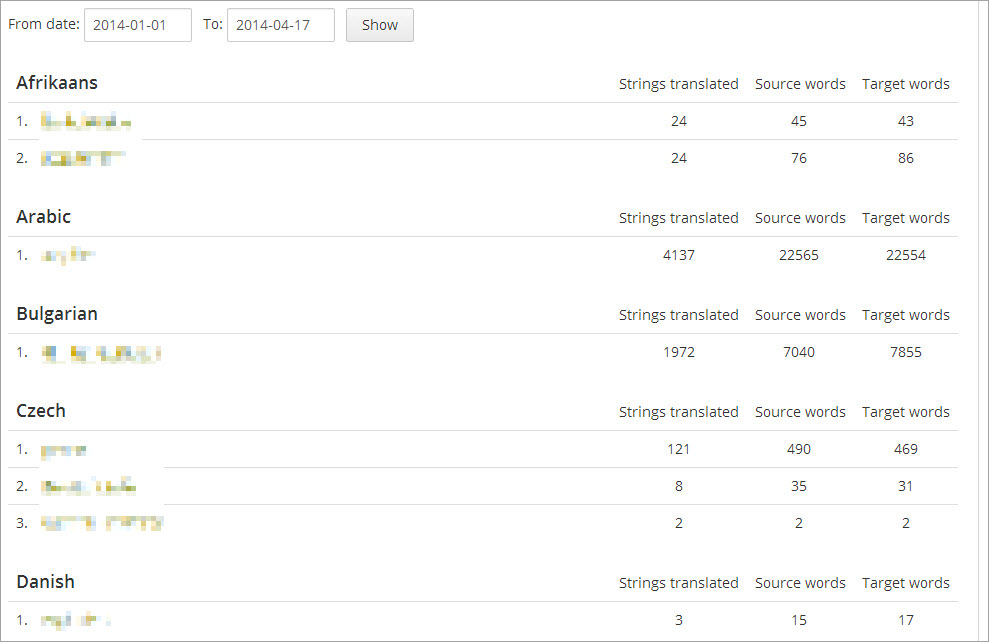Select the Czech language heading

(41, 411)
